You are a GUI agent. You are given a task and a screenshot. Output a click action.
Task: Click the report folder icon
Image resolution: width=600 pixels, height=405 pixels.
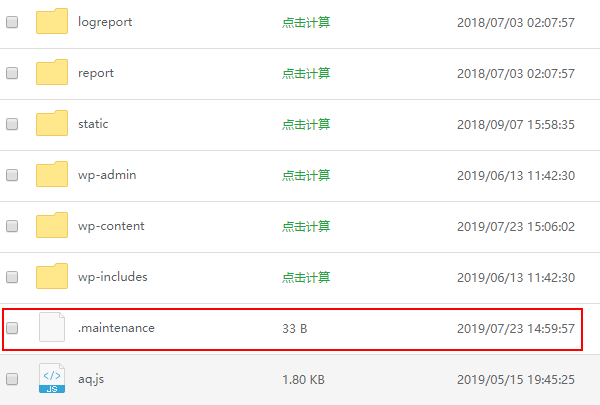pyautogui.click(x=51, y=73)
